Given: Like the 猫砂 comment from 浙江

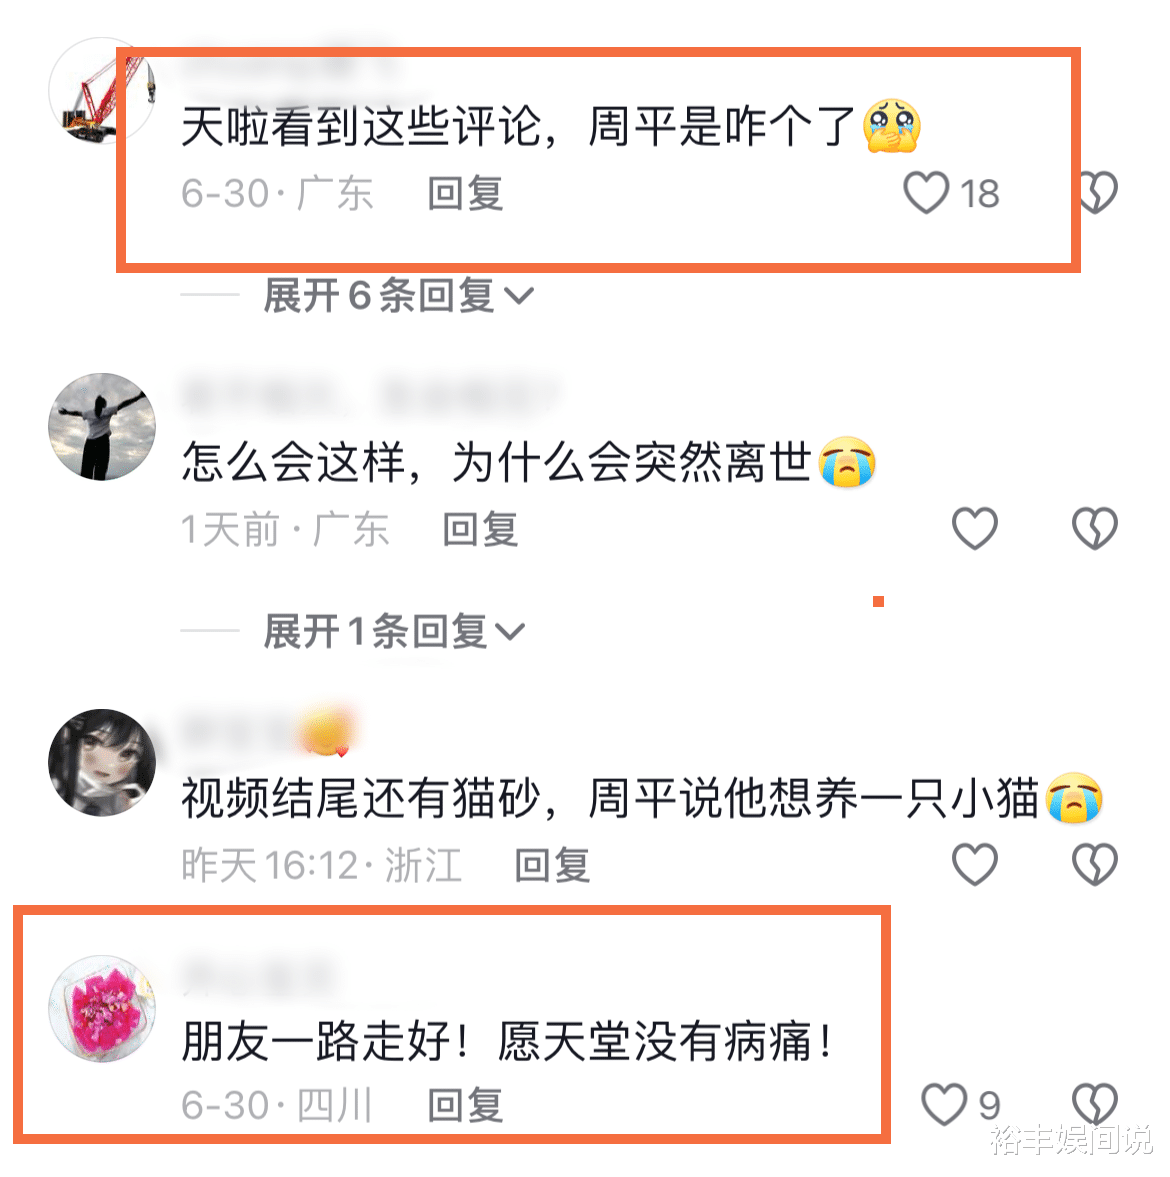Looking at the screenshot, I should point(974,863).
